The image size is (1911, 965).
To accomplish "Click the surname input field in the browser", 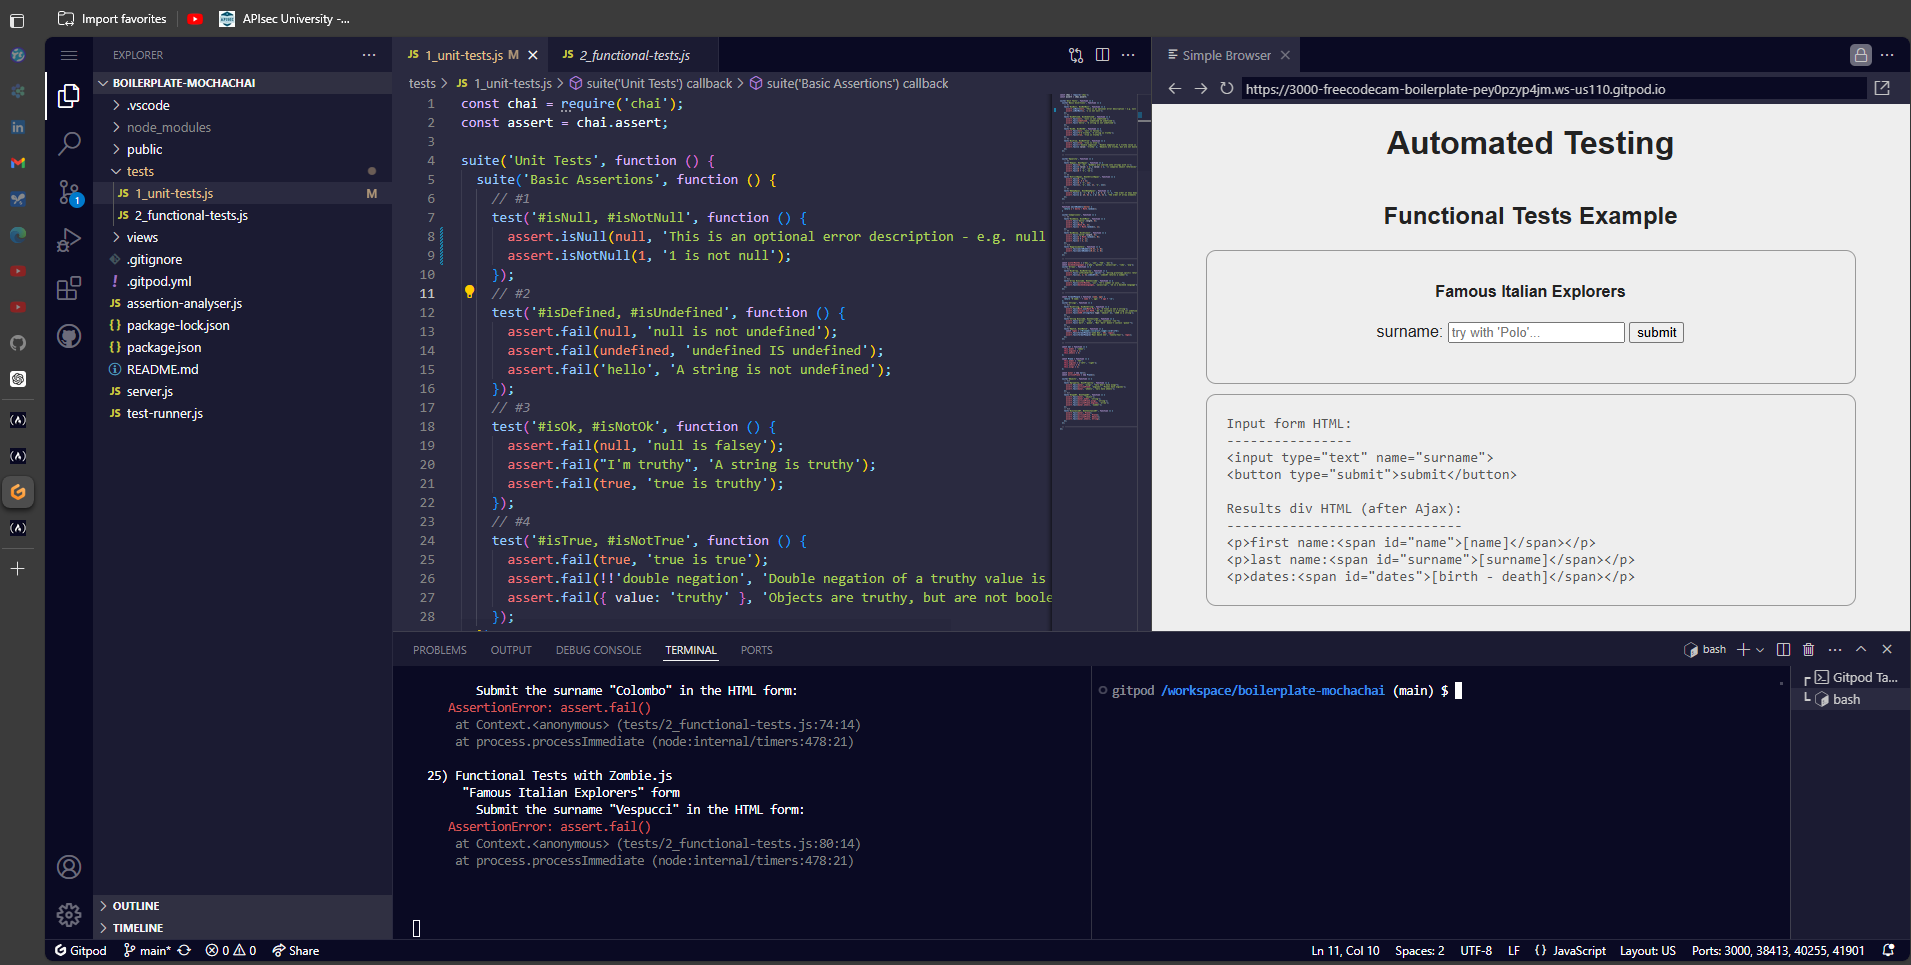I will pos(1535,332).
